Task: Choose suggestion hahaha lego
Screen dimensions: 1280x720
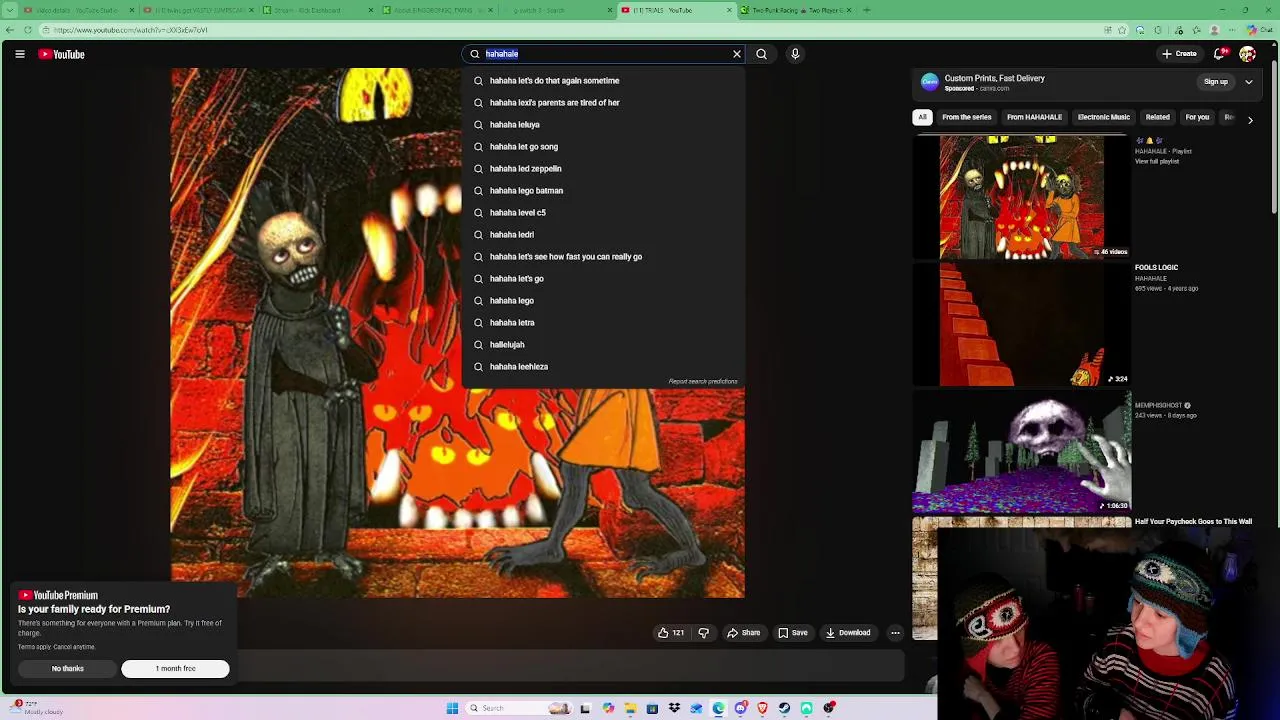Action: click(x=603, y=301)
